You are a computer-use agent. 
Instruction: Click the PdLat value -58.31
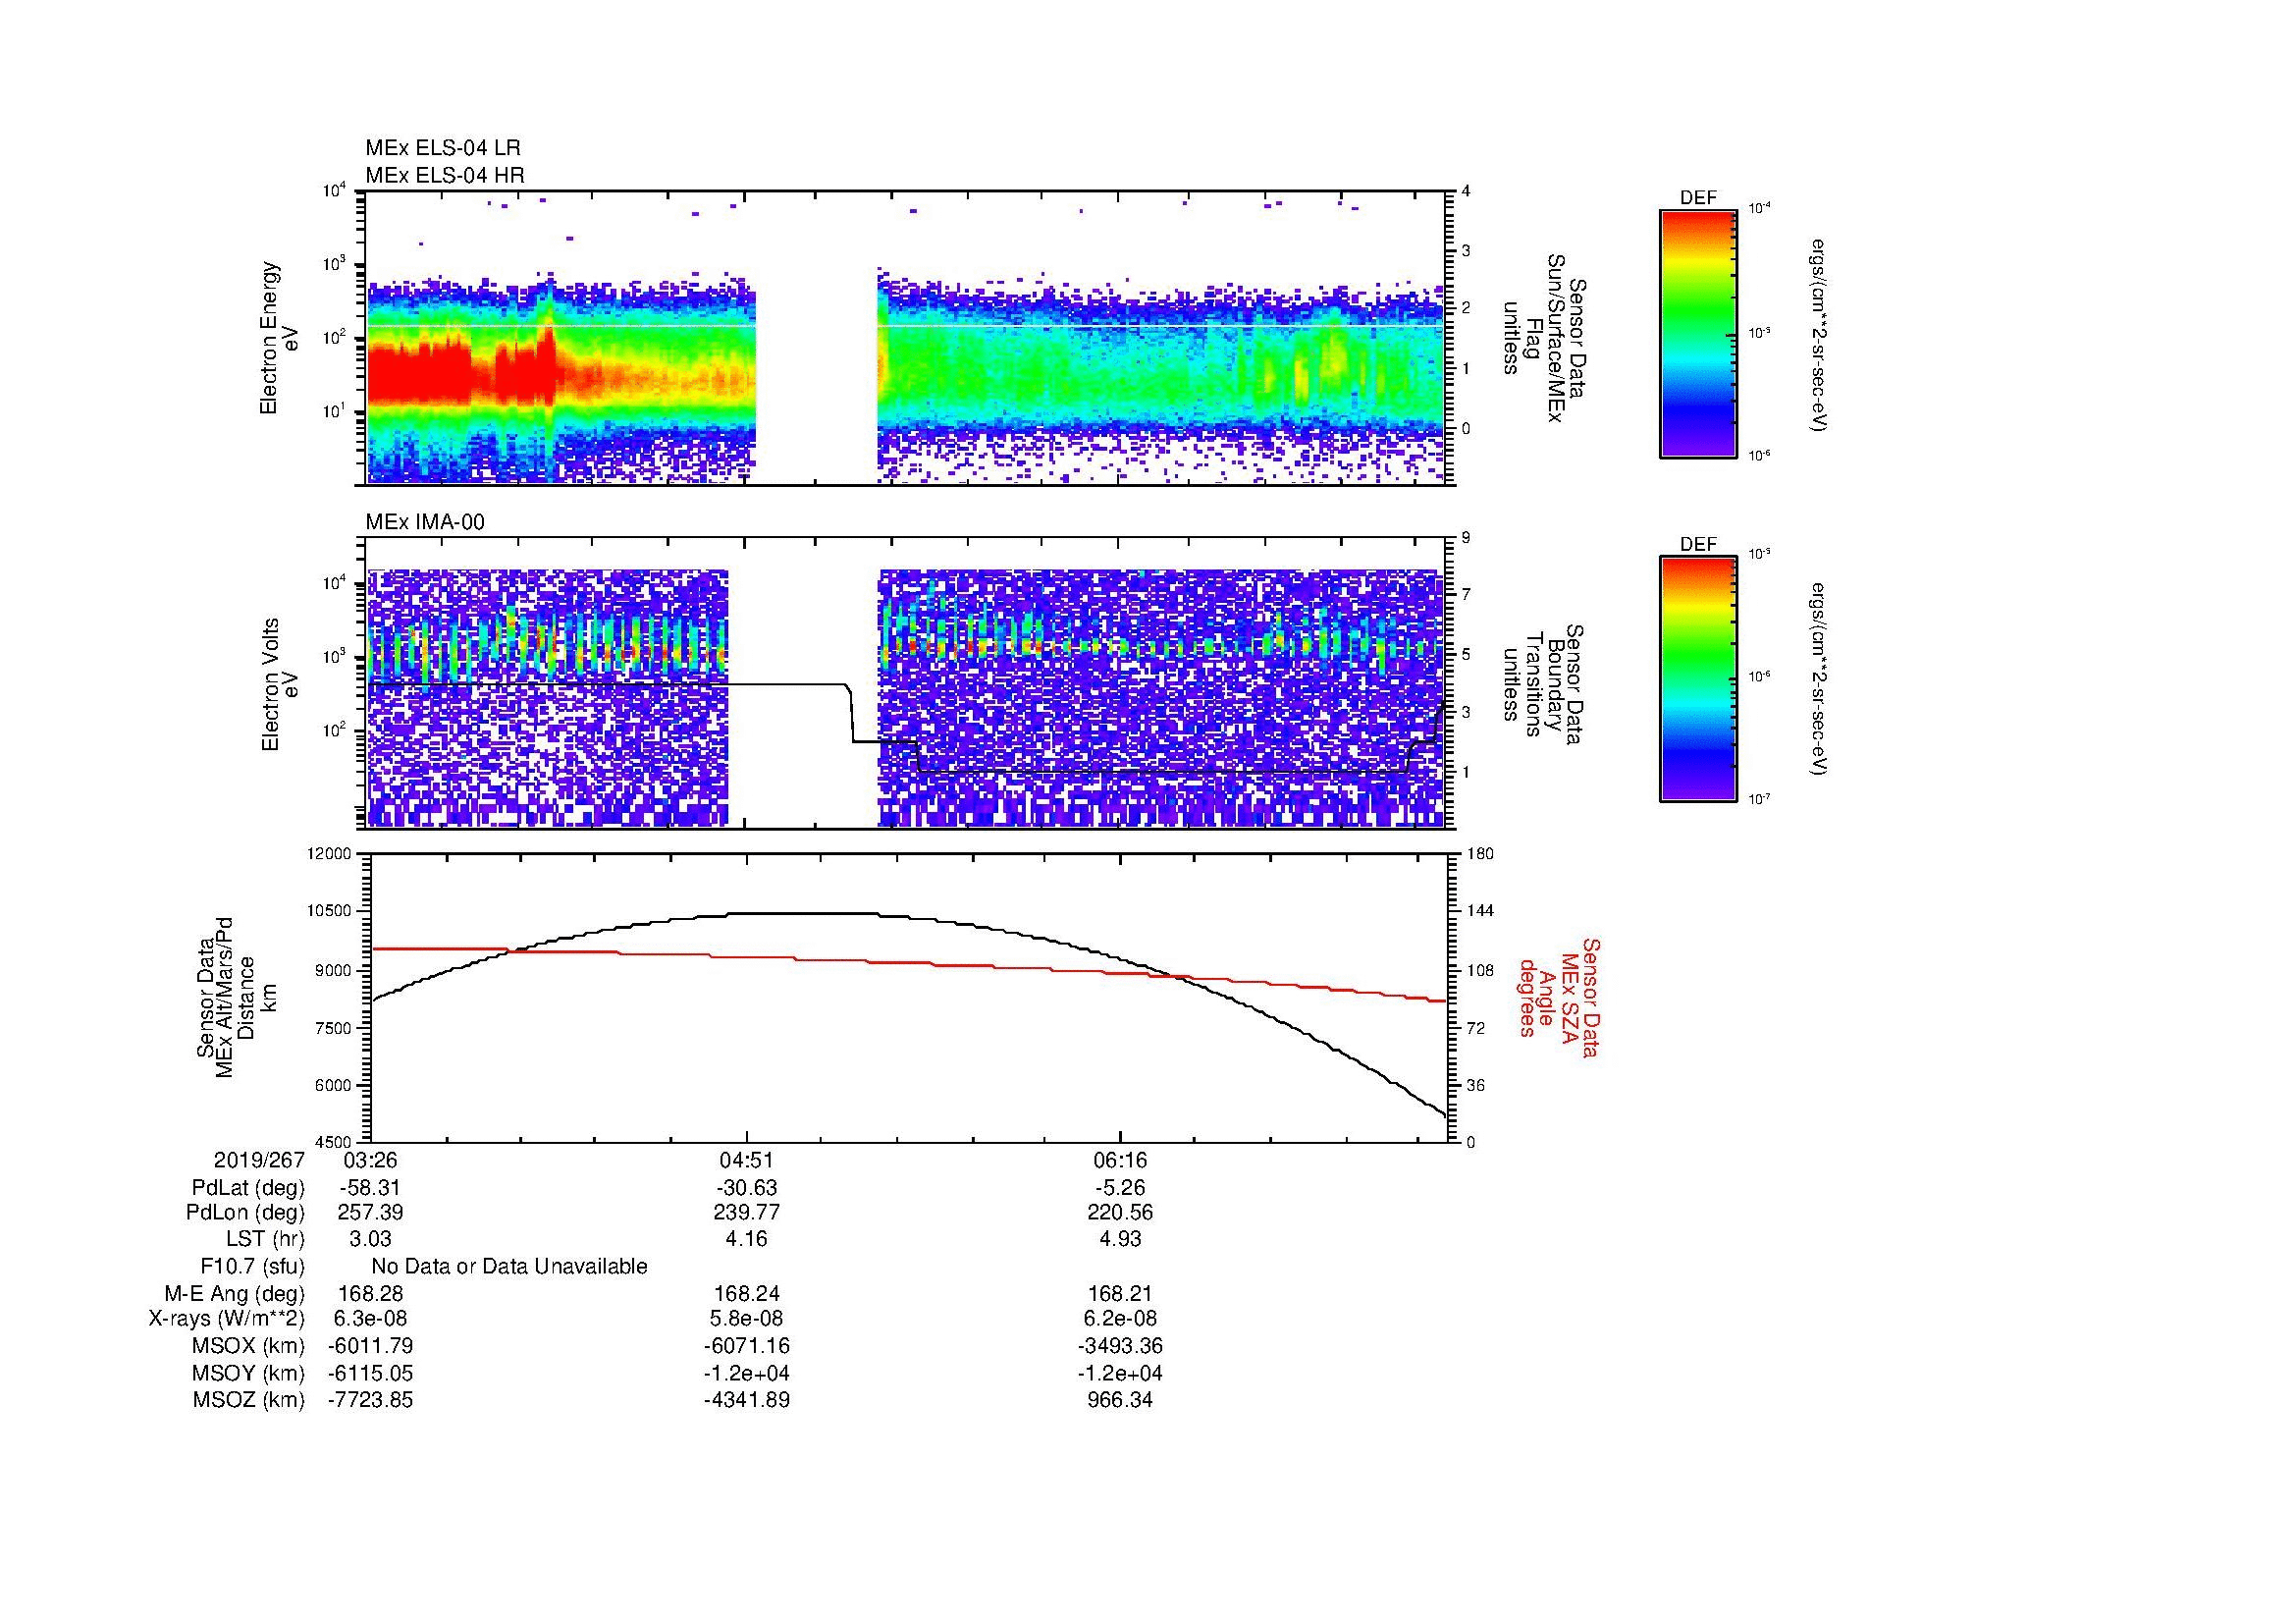[x=371, y=1188]
